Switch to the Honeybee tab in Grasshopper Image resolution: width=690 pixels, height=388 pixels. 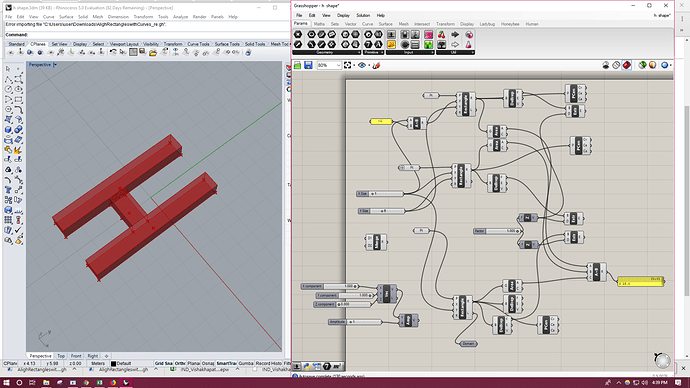pos(510,24)
